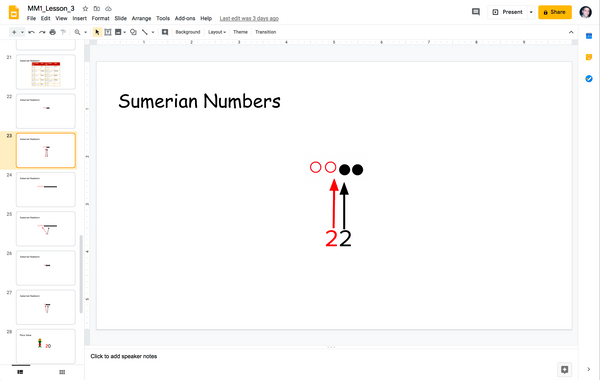
Task: Select slide 26 thumbnail
Action: click(46, 268)
